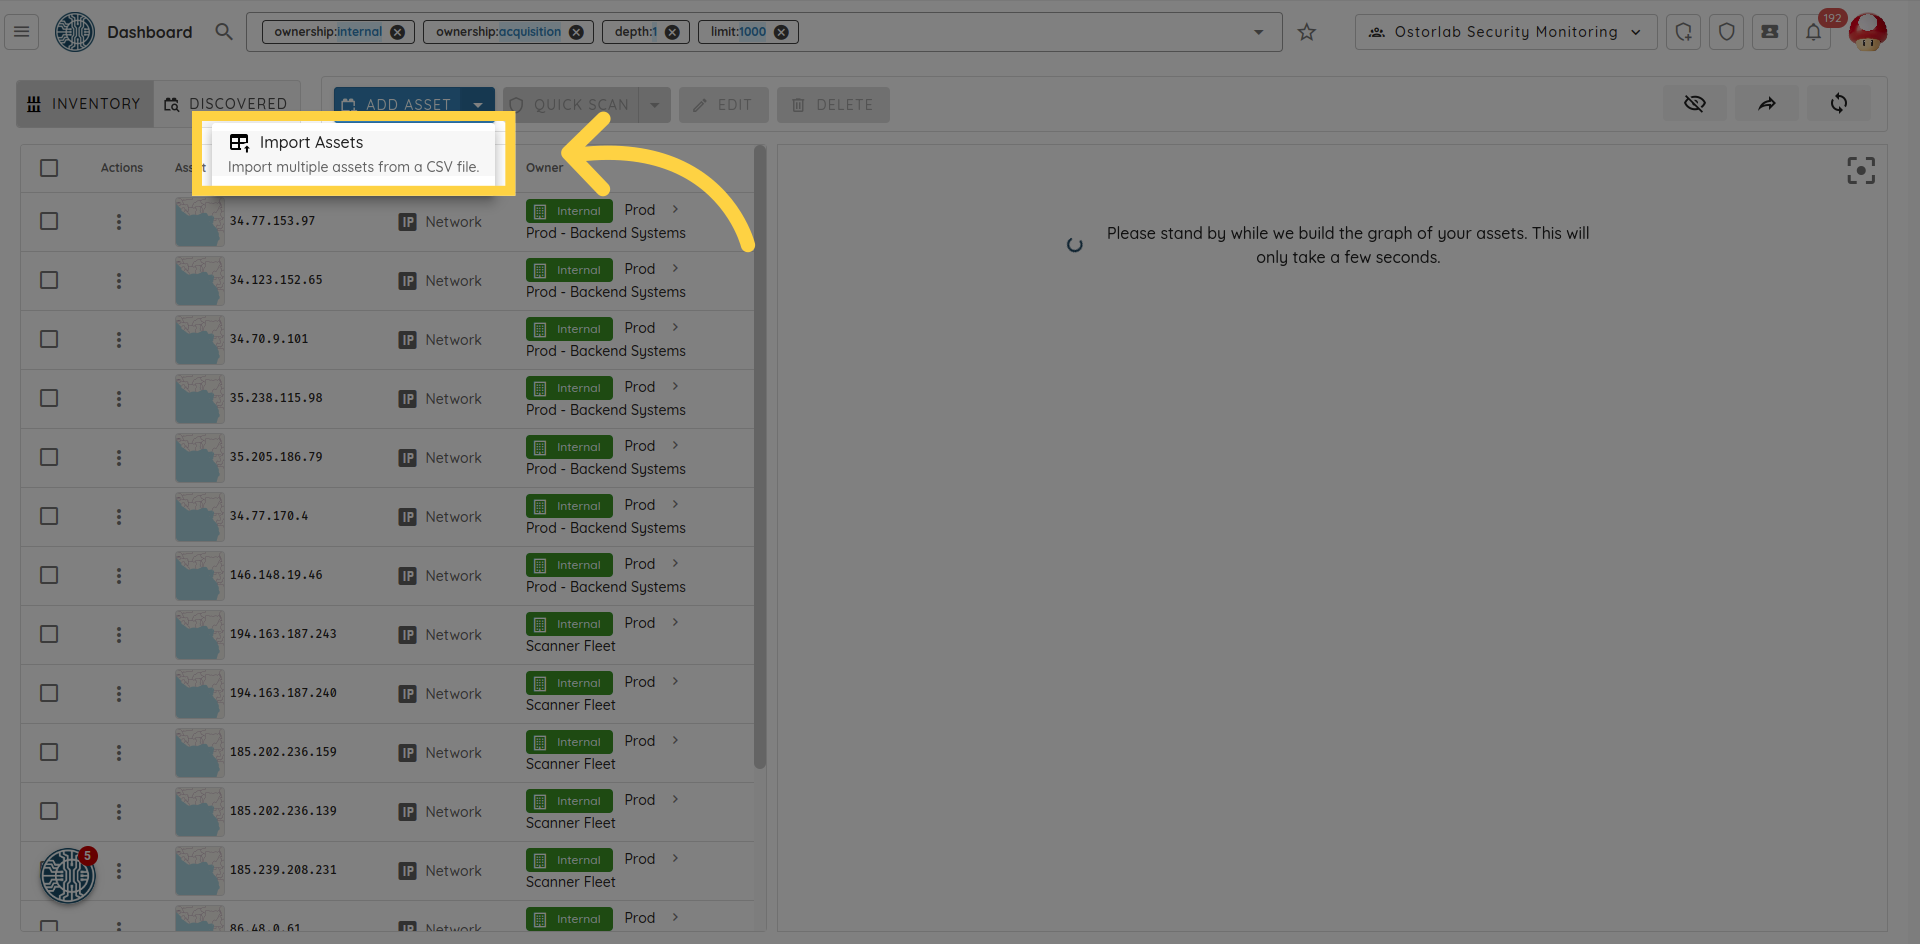Switch to the Discovered tab
The image size is (1920, 944).
click(227, 104)
